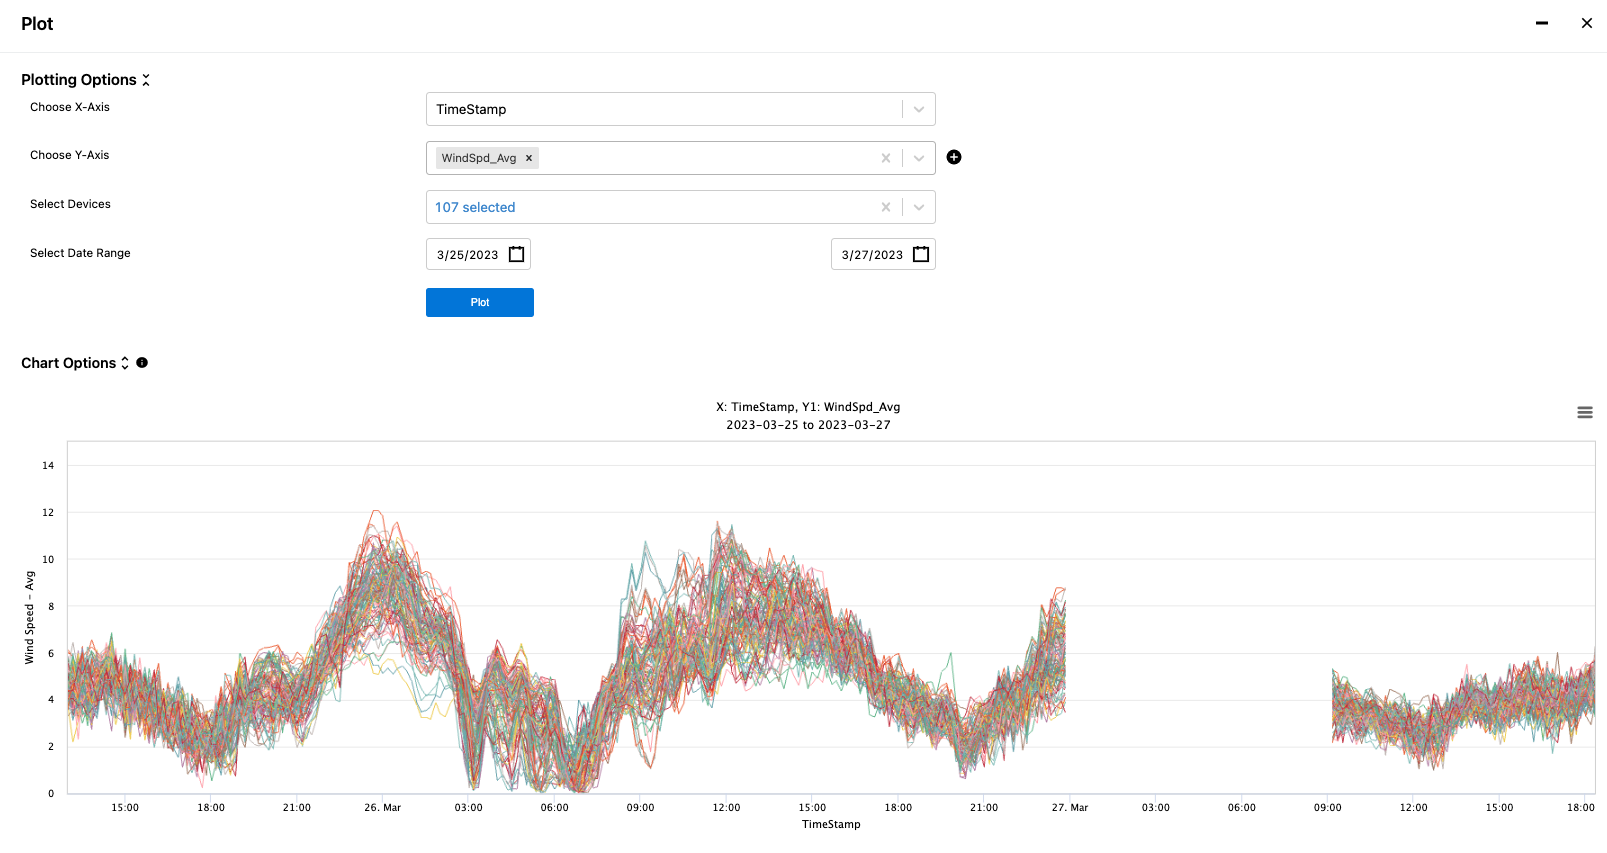Clear the selected devices

click(x=885, y=207)
